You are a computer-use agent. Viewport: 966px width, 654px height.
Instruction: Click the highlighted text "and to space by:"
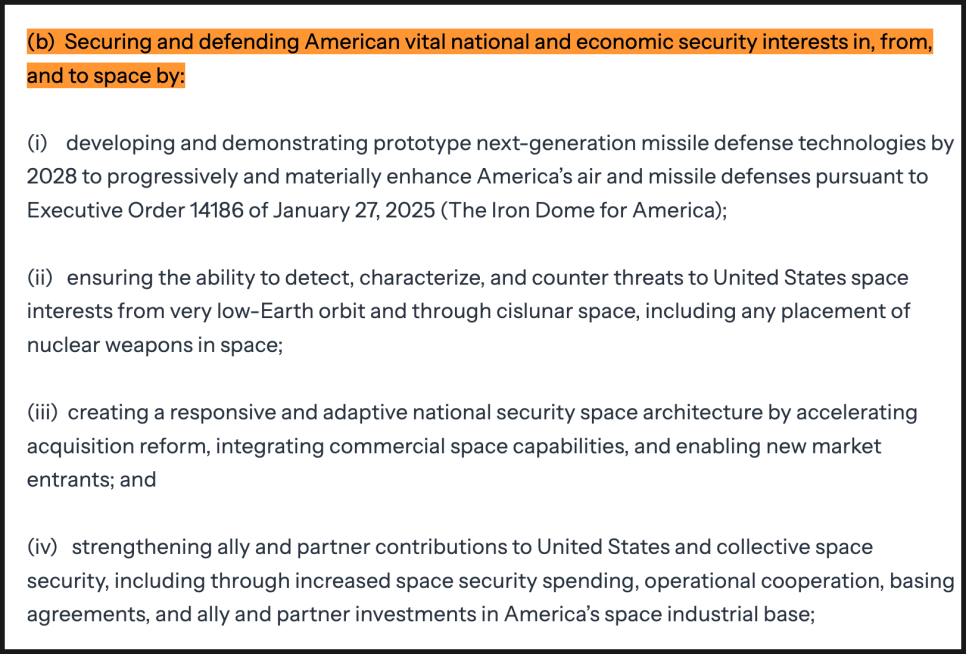point(106,77)
